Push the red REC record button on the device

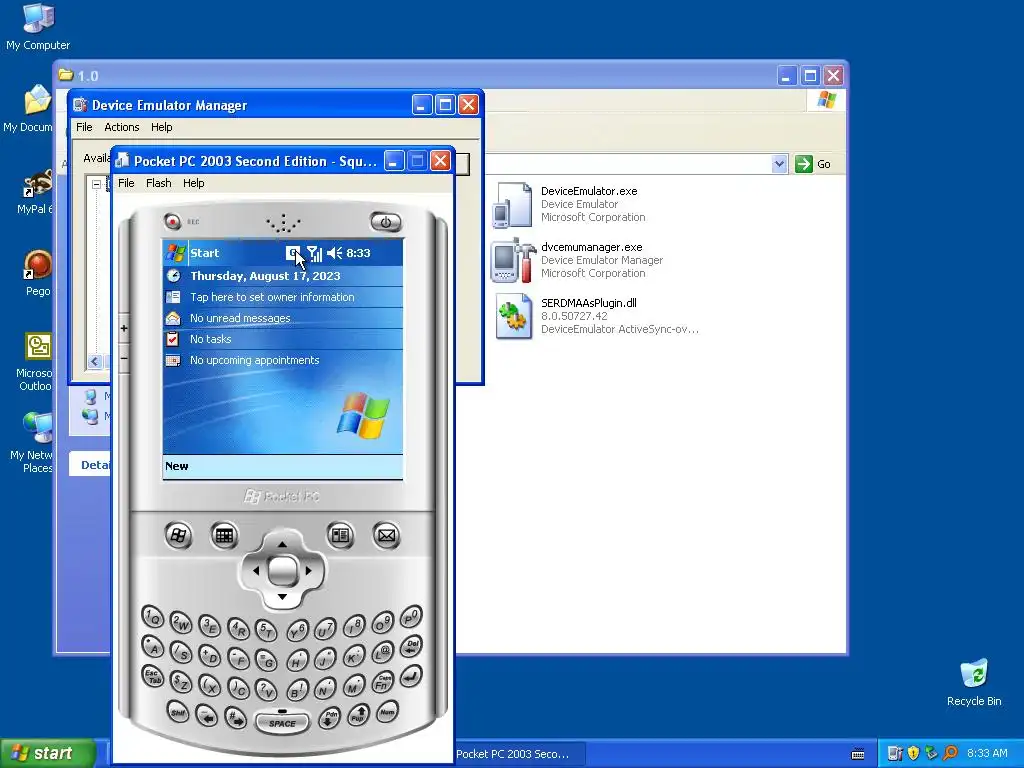[x=172, y=221]
